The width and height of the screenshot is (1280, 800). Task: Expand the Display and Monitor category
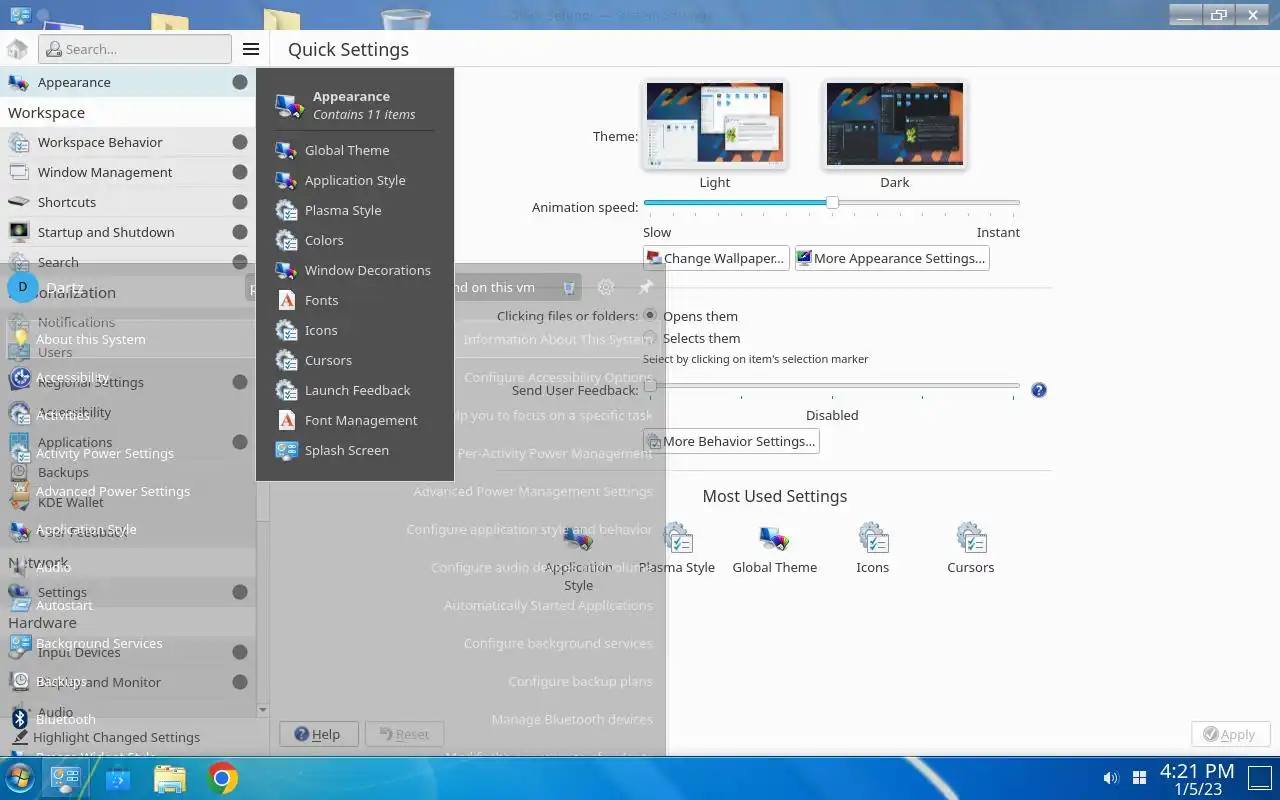[x=128, y=682]
